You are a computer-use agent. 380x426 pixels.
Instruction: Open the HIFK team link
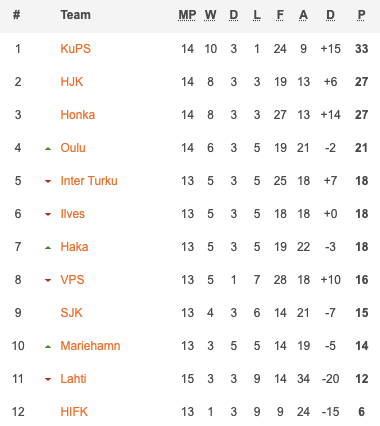74,412
